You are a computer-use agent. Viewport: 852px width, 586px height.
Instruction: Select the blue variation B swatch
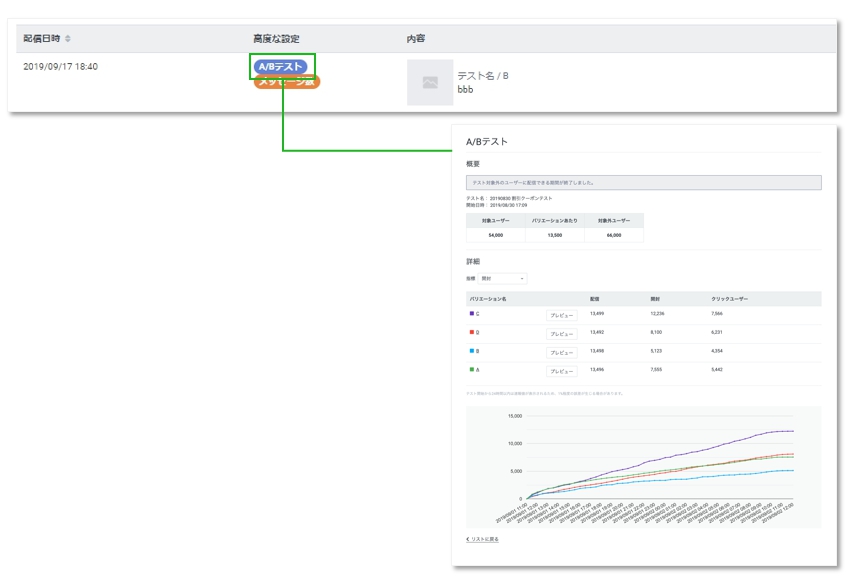point(471,352)
